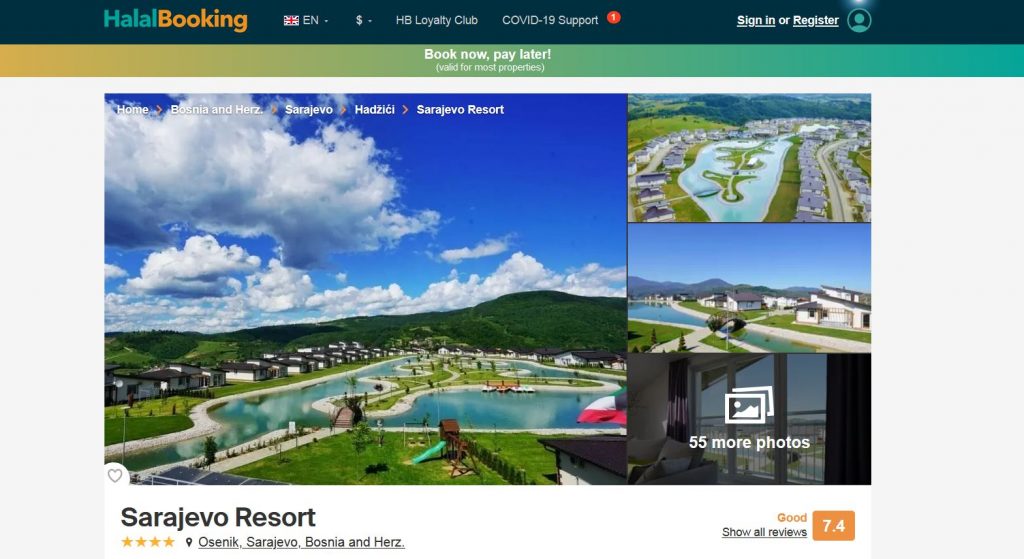Click the COVID-19 notification badge
This screenshot has width=1024, height=559.
coord(613,17)
